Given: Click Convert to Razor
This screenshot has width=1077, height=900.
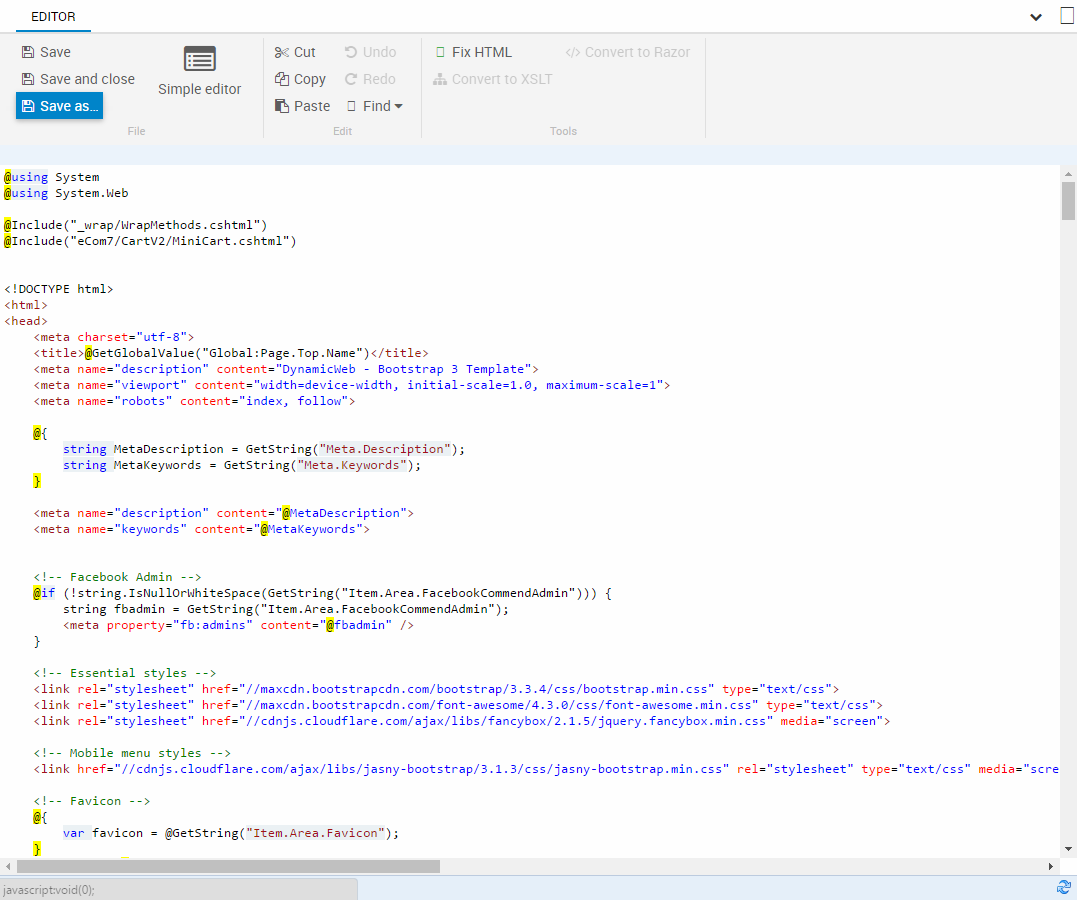Looking at the screenshot, I should pos(627,52).
